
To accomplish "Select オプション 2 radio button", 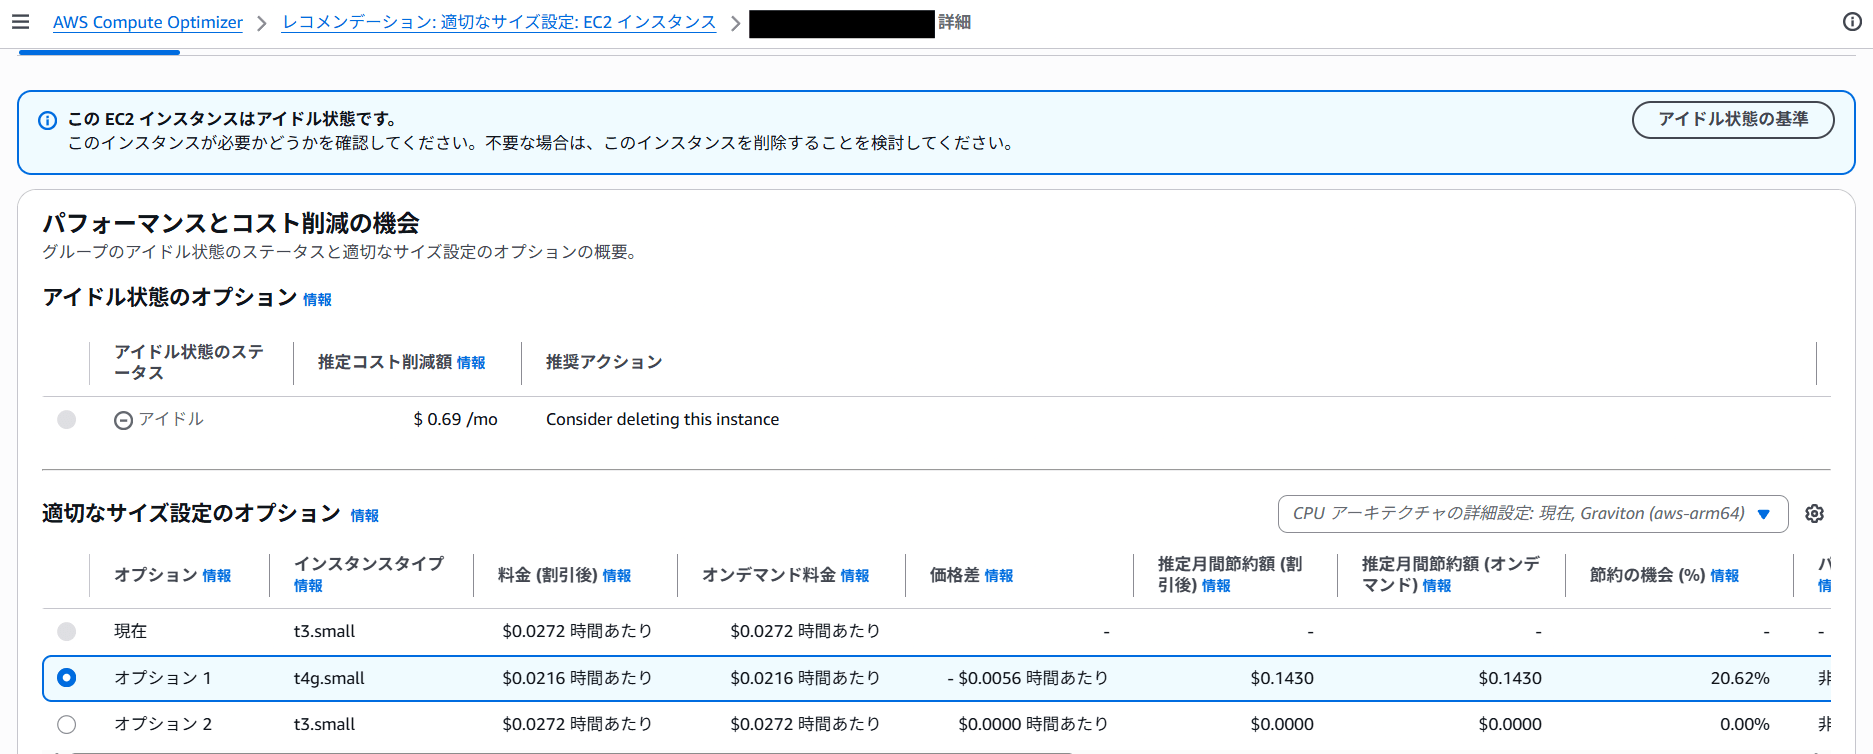I will click(x=67, y=724).
